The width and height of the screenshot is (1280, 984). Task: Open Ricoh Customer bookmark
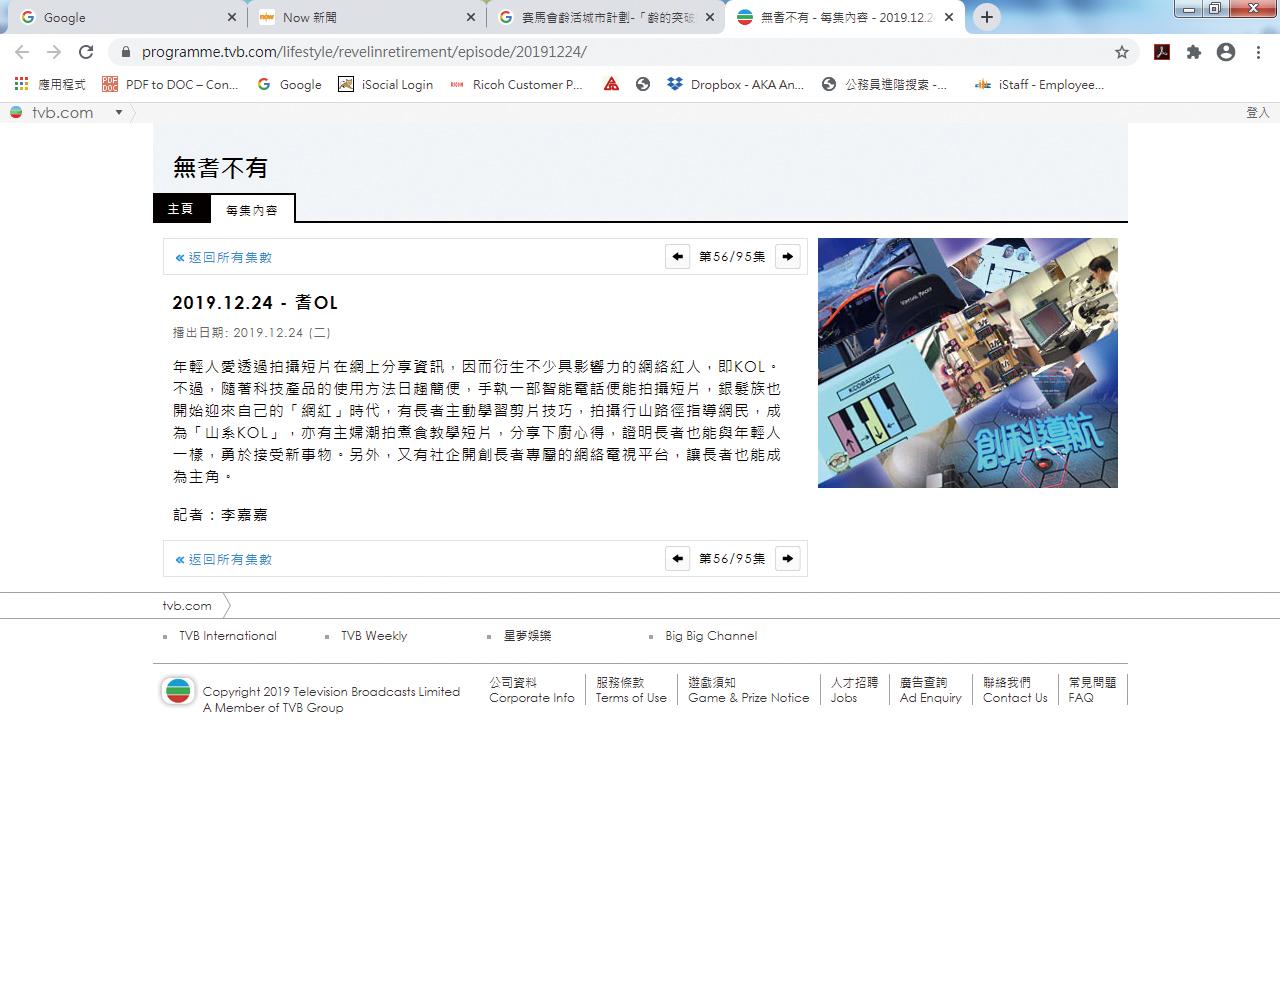pos(516,85)
